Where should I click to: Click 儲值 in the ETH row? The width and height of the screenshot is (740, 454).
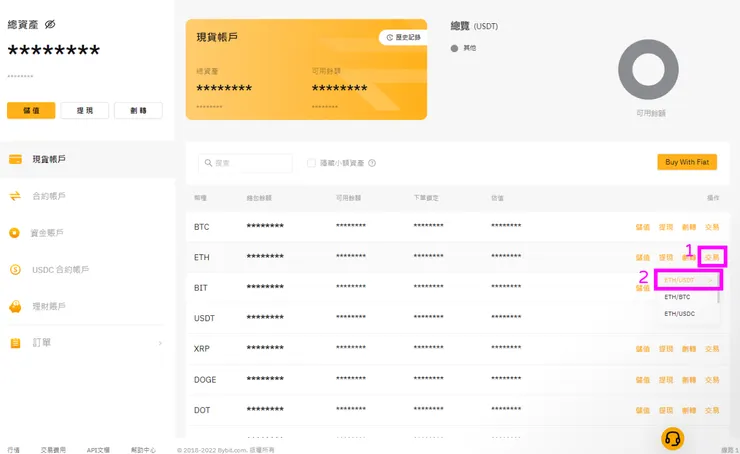(642, 257)
